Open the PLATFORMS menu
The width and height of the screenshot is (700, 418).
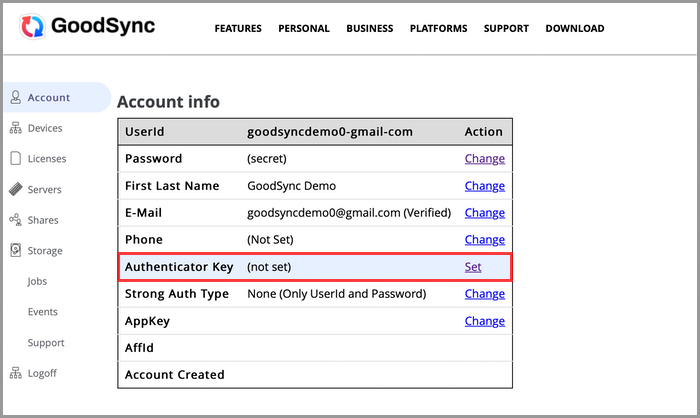438,29
